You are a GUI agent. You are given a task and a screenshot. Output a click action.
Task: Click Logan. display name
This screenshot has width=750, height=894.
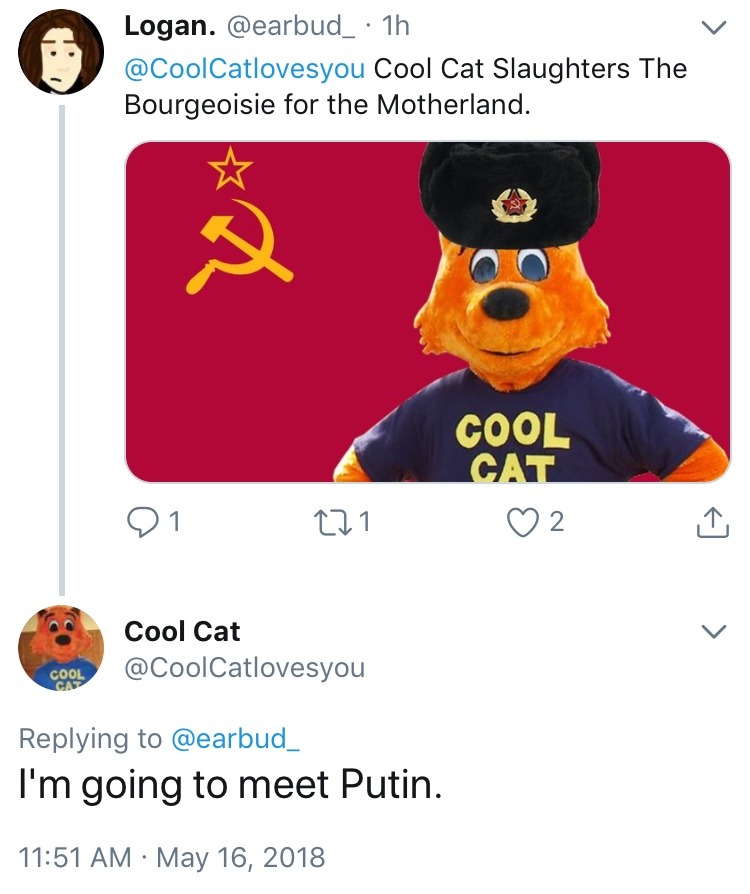pyautogui.click(x=162, y=28)
